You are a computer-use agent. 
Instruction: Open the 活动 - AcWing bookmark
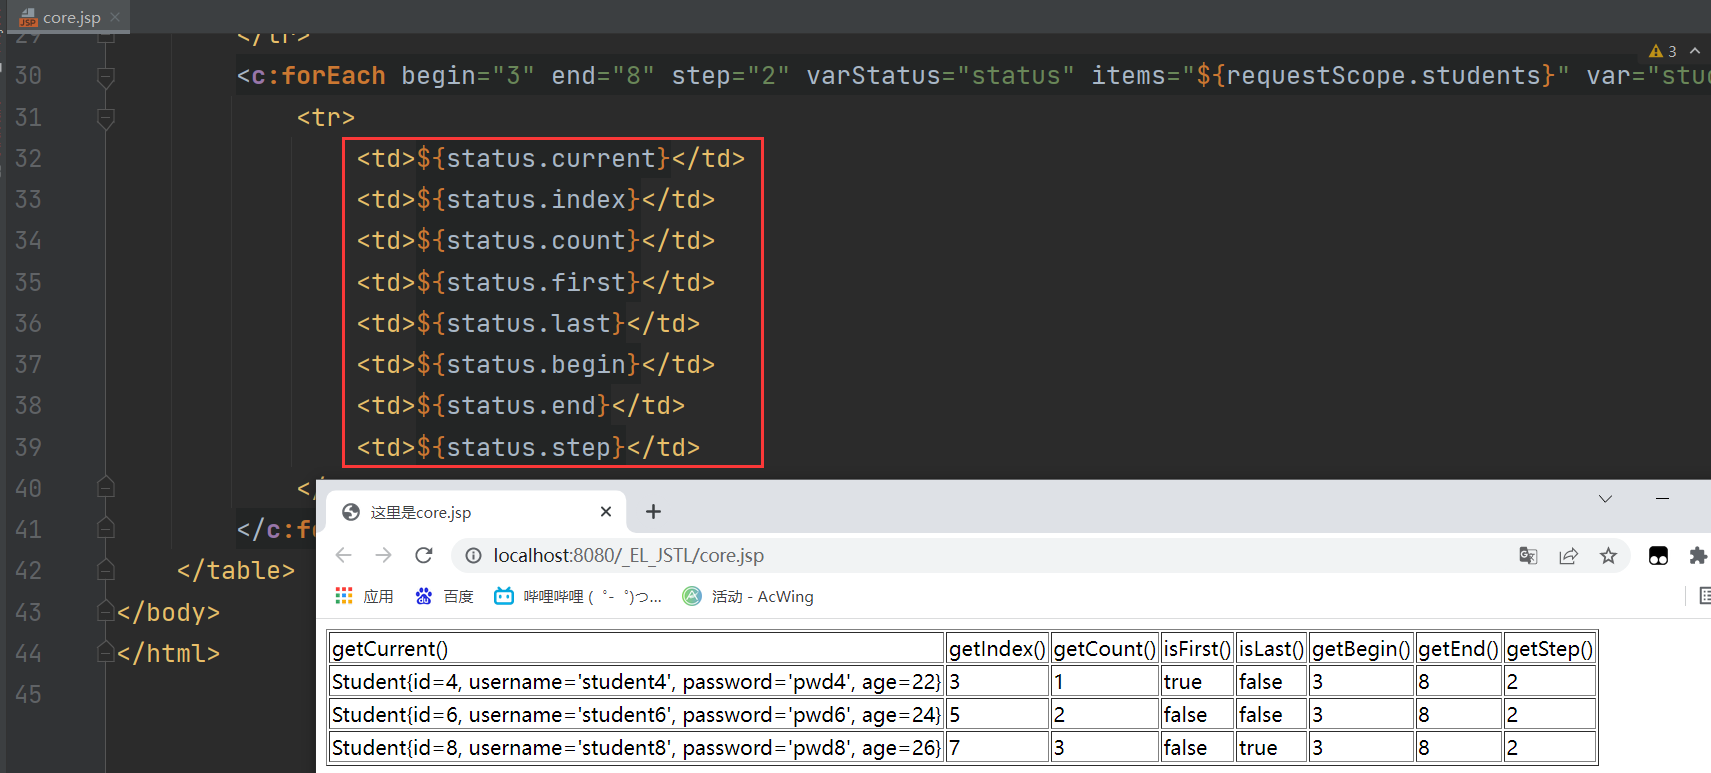(748, 596)
